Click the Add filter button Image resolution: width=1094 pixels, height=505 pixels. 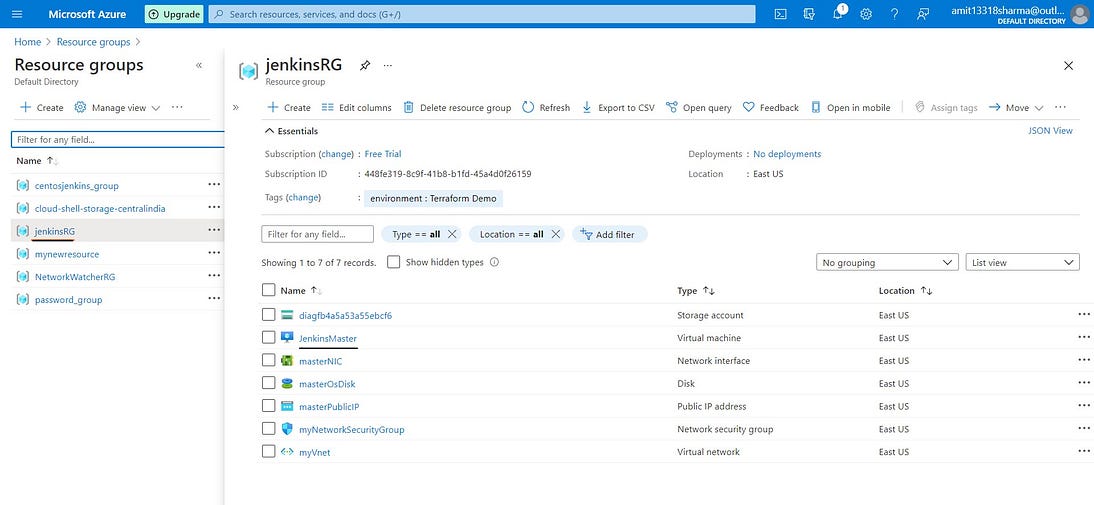[609, 234]
